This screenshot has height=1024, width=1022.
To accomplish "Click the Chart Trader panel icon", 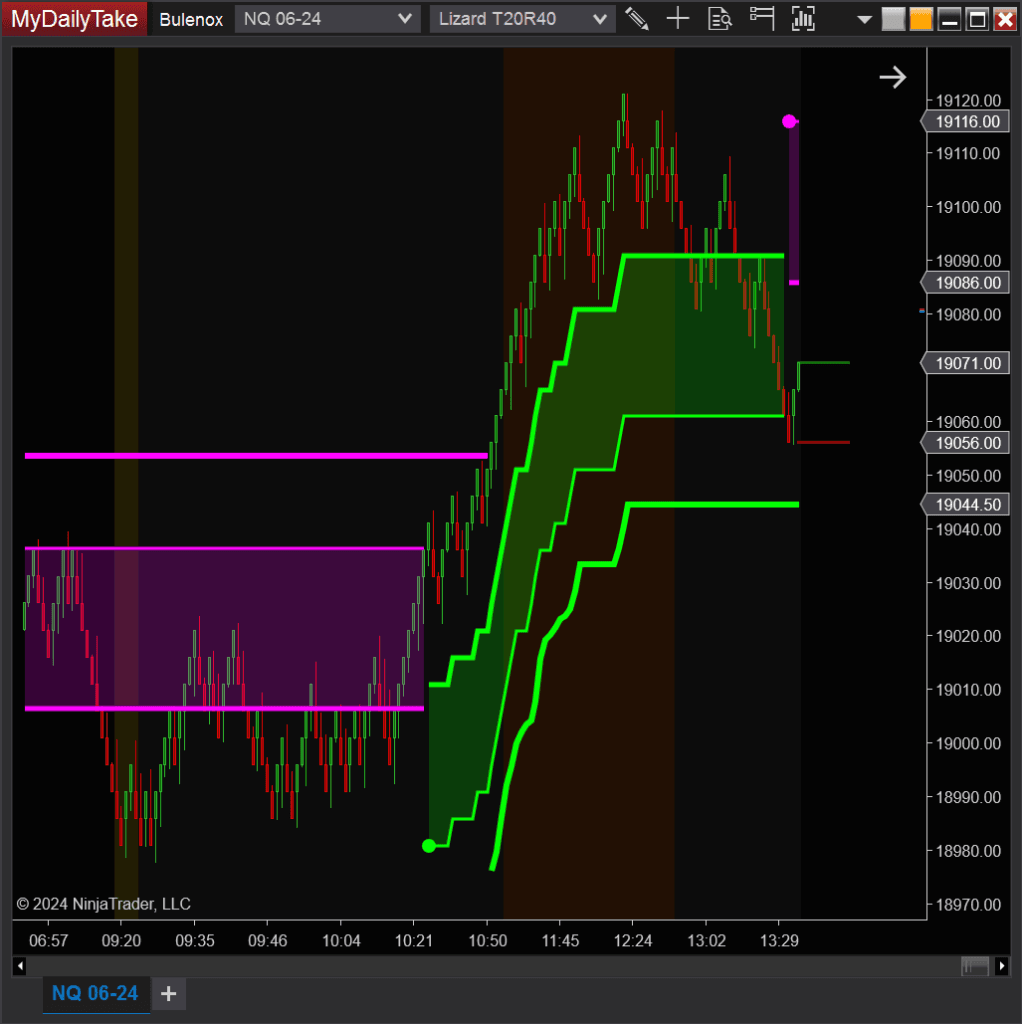I will click(761, 18).
